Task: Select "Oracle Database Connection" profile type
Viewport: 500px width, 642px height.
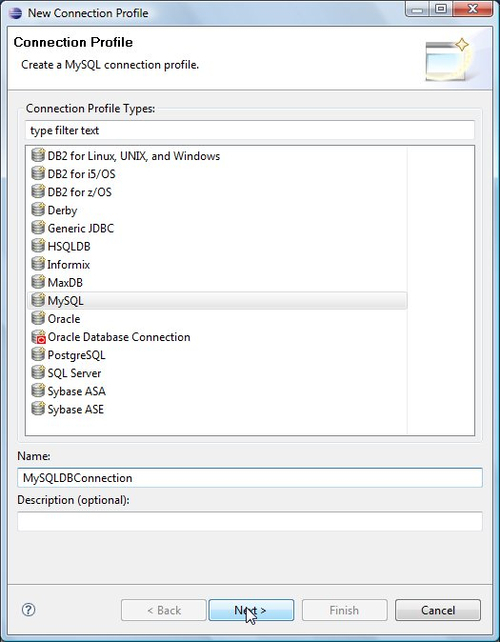Action: tap(119, 337)
